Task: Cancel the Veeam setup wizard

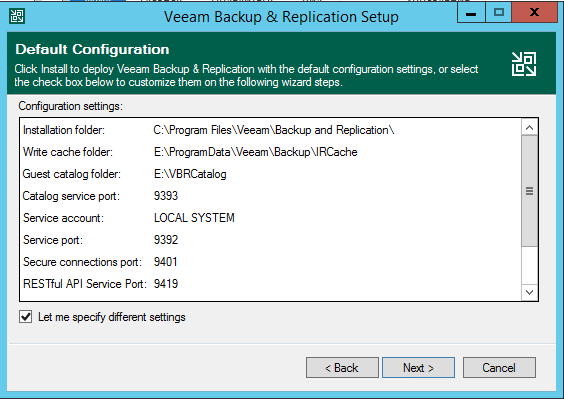Action: click(x=499, y=368)
